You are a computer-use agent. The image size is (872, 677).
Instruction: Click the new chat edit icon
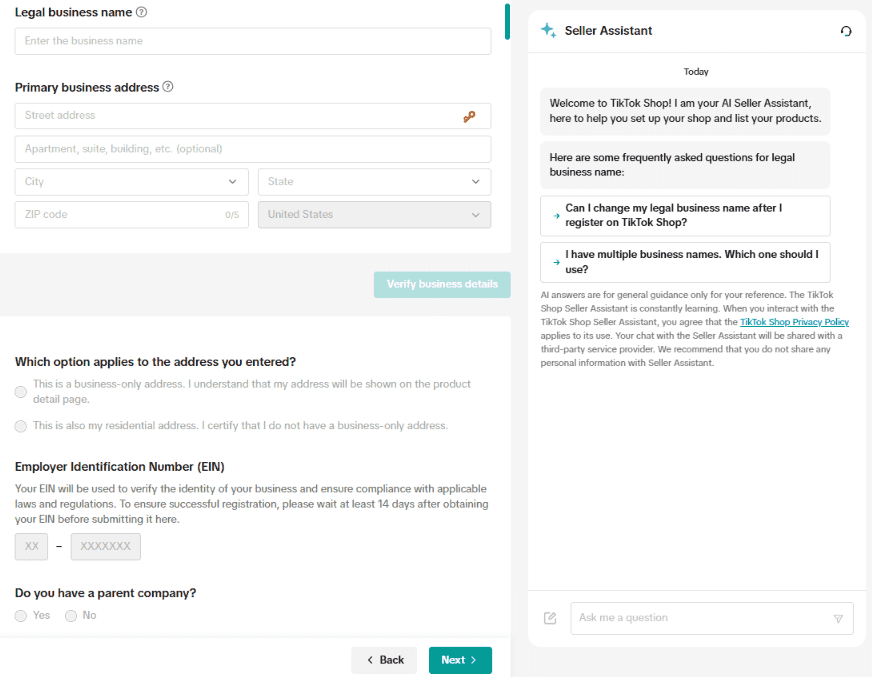tap(550, 618)
